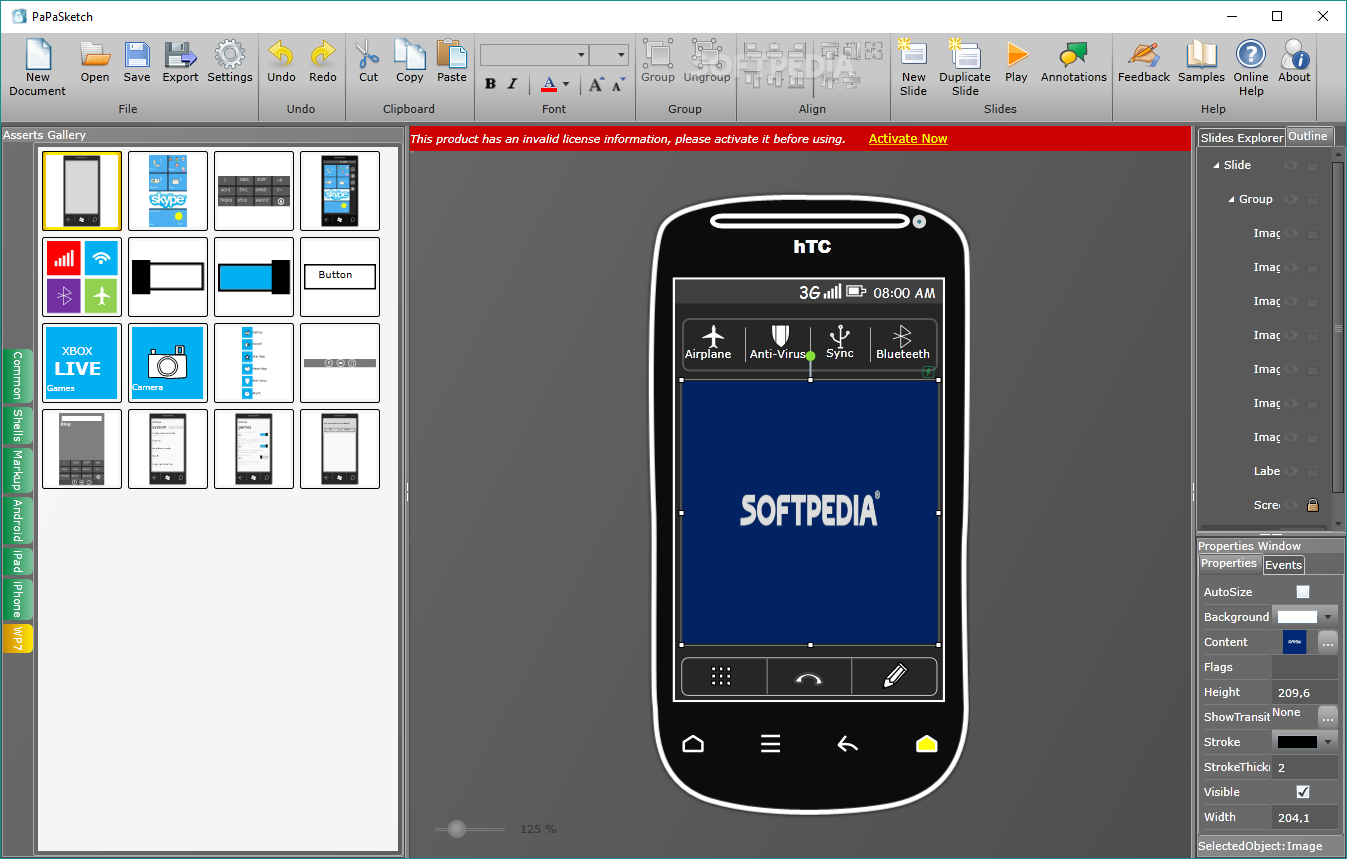
Task: Open Samples
Action: tap(1201, 62)
